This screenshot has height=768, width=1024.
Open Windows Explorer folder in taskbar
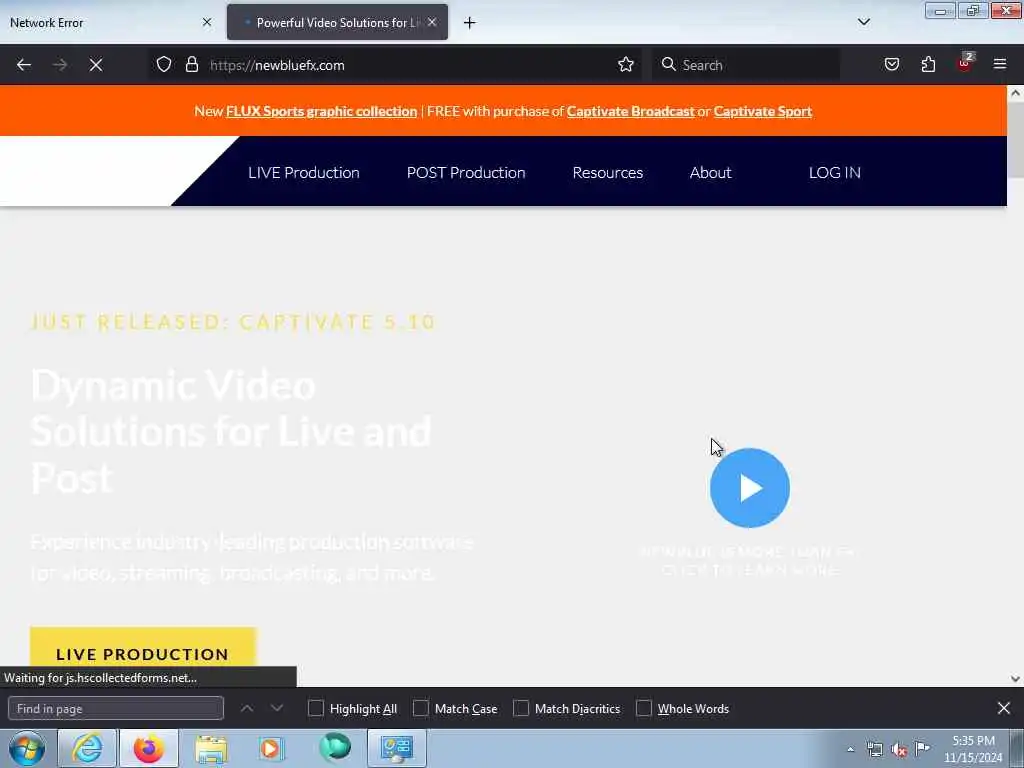point(211,748)
